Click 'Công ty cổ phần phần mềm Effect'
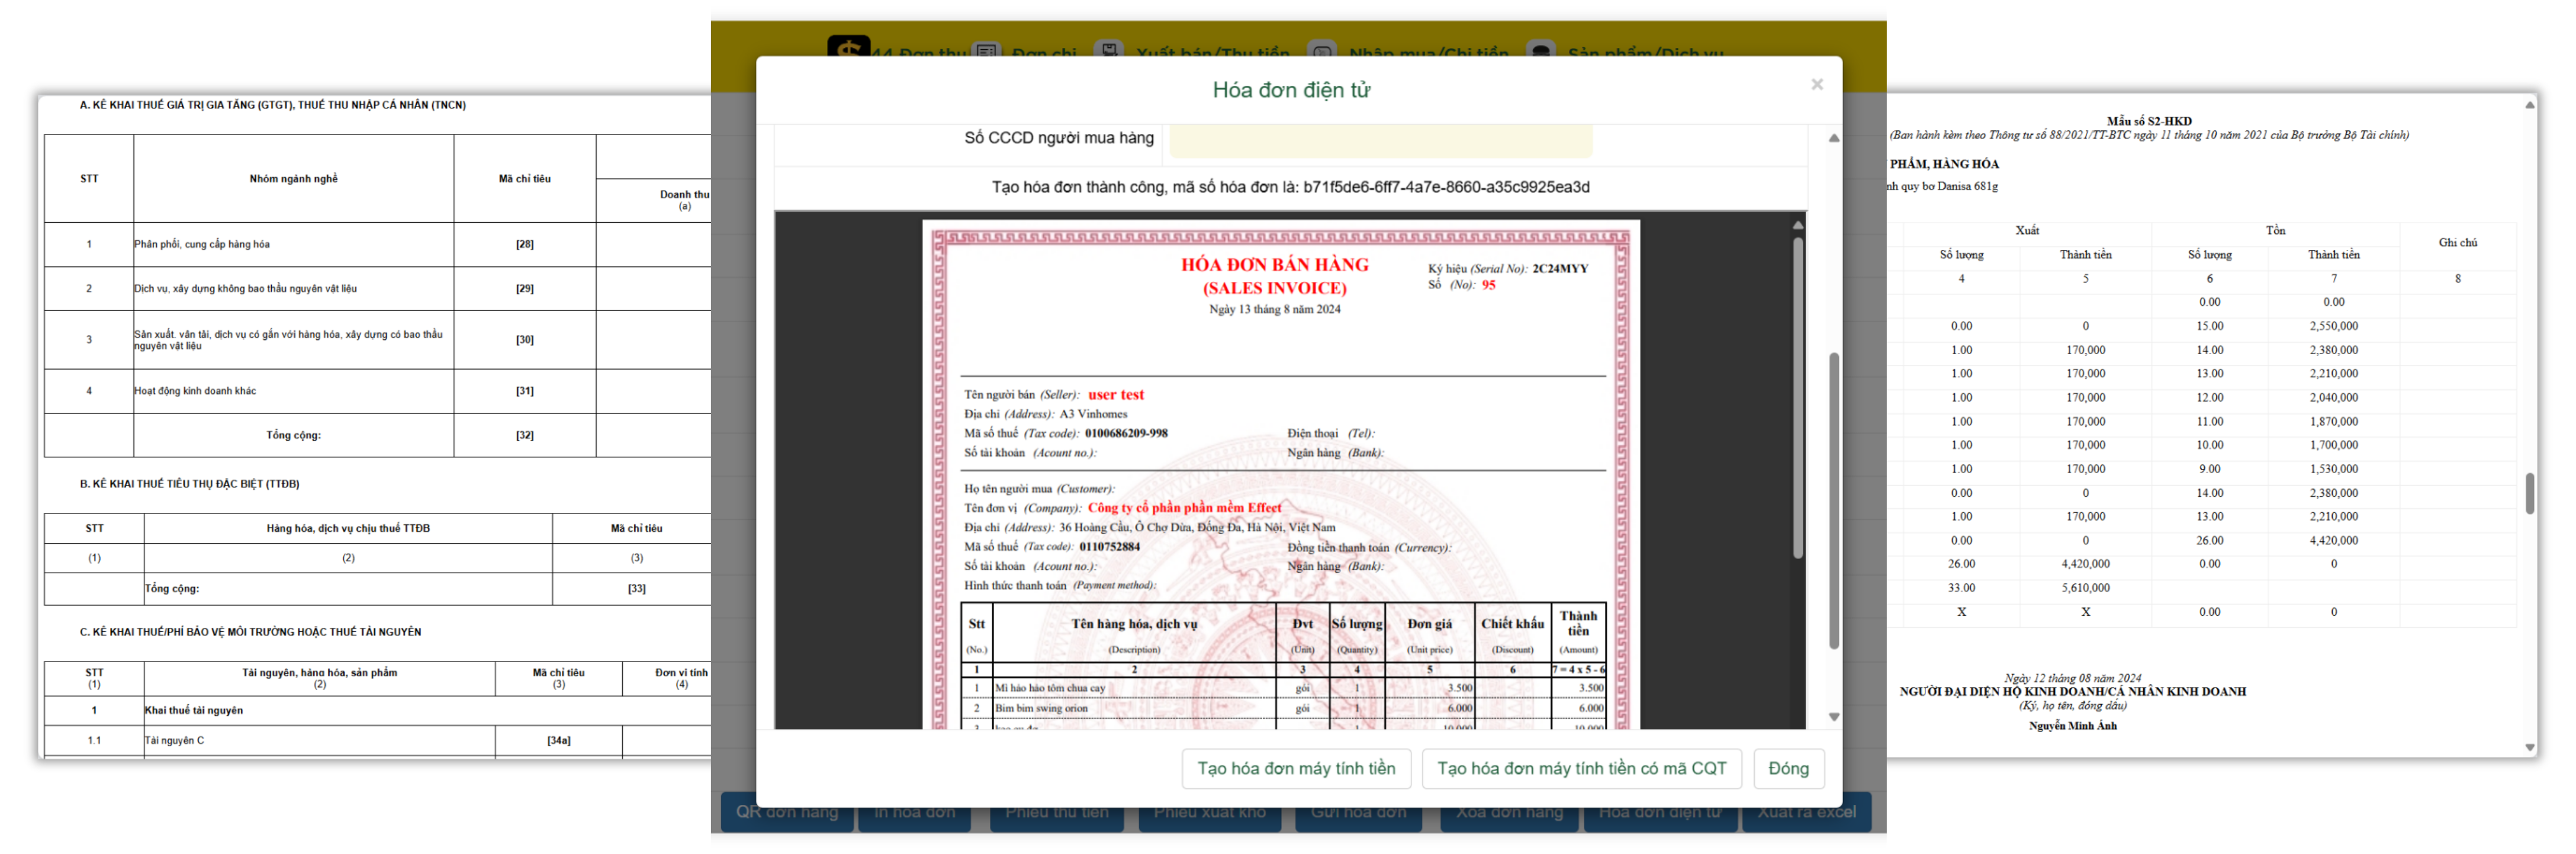This screenshot has height=854, width=2576. click(1184, 508)
